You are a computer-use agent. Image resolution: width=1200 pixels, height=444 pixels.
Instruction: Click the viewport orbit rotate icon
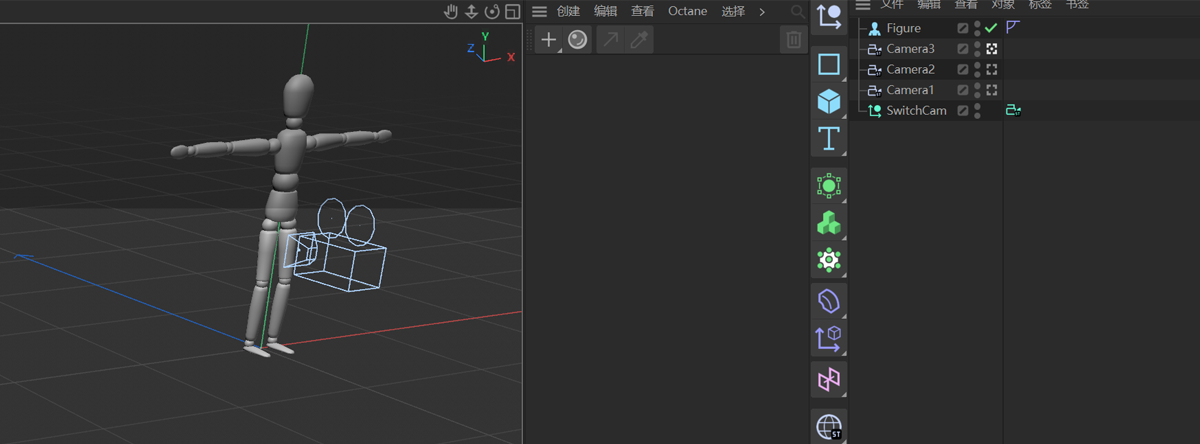pyautogui.click(x=492, y=12)
